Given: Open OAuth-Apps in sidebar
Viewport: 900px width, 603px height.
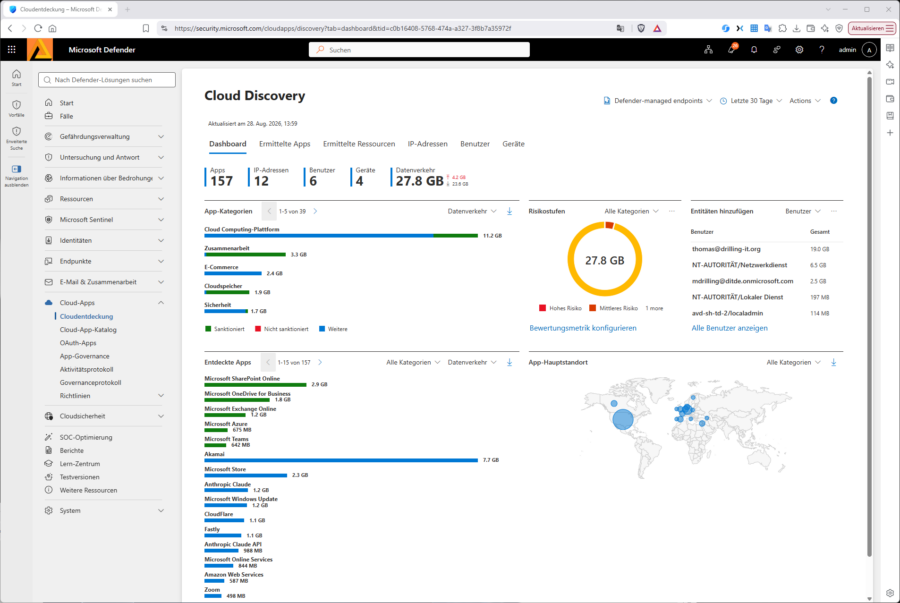Looking at the screenshot, I should 78,343.
